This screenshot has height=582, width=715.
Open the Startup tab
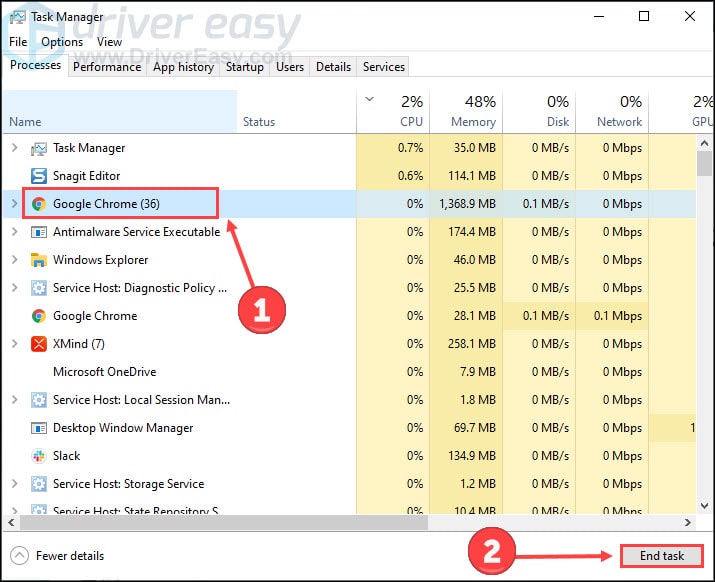tap(245, 67)
